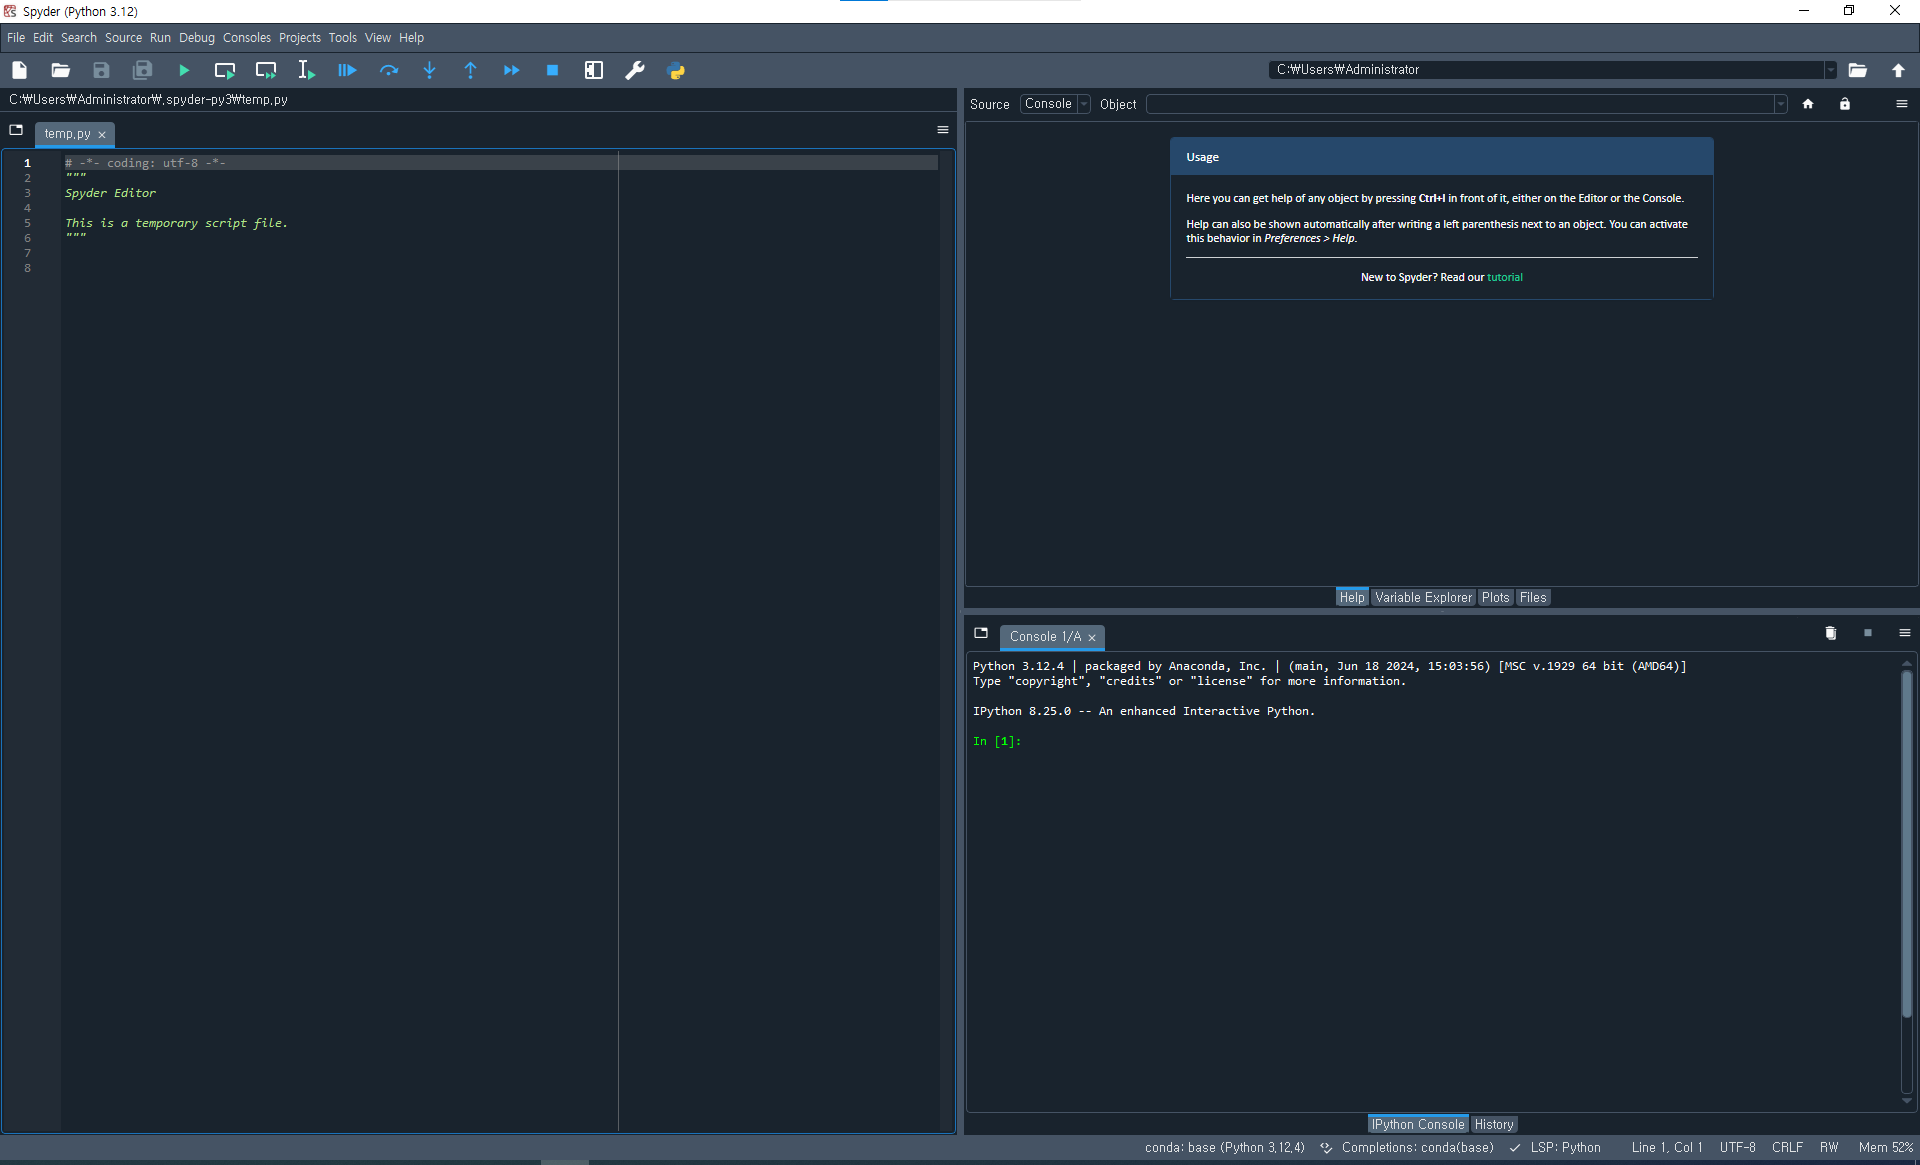Click Remove all variables trash icon
1920x1165 pixels.
[1831, 633]
